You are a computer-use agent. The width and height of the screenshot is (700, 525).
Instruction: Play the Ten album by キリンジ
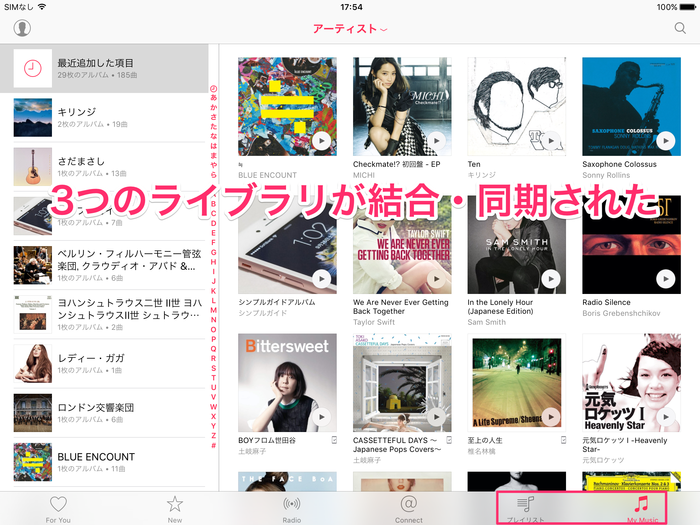pos(551,141)
